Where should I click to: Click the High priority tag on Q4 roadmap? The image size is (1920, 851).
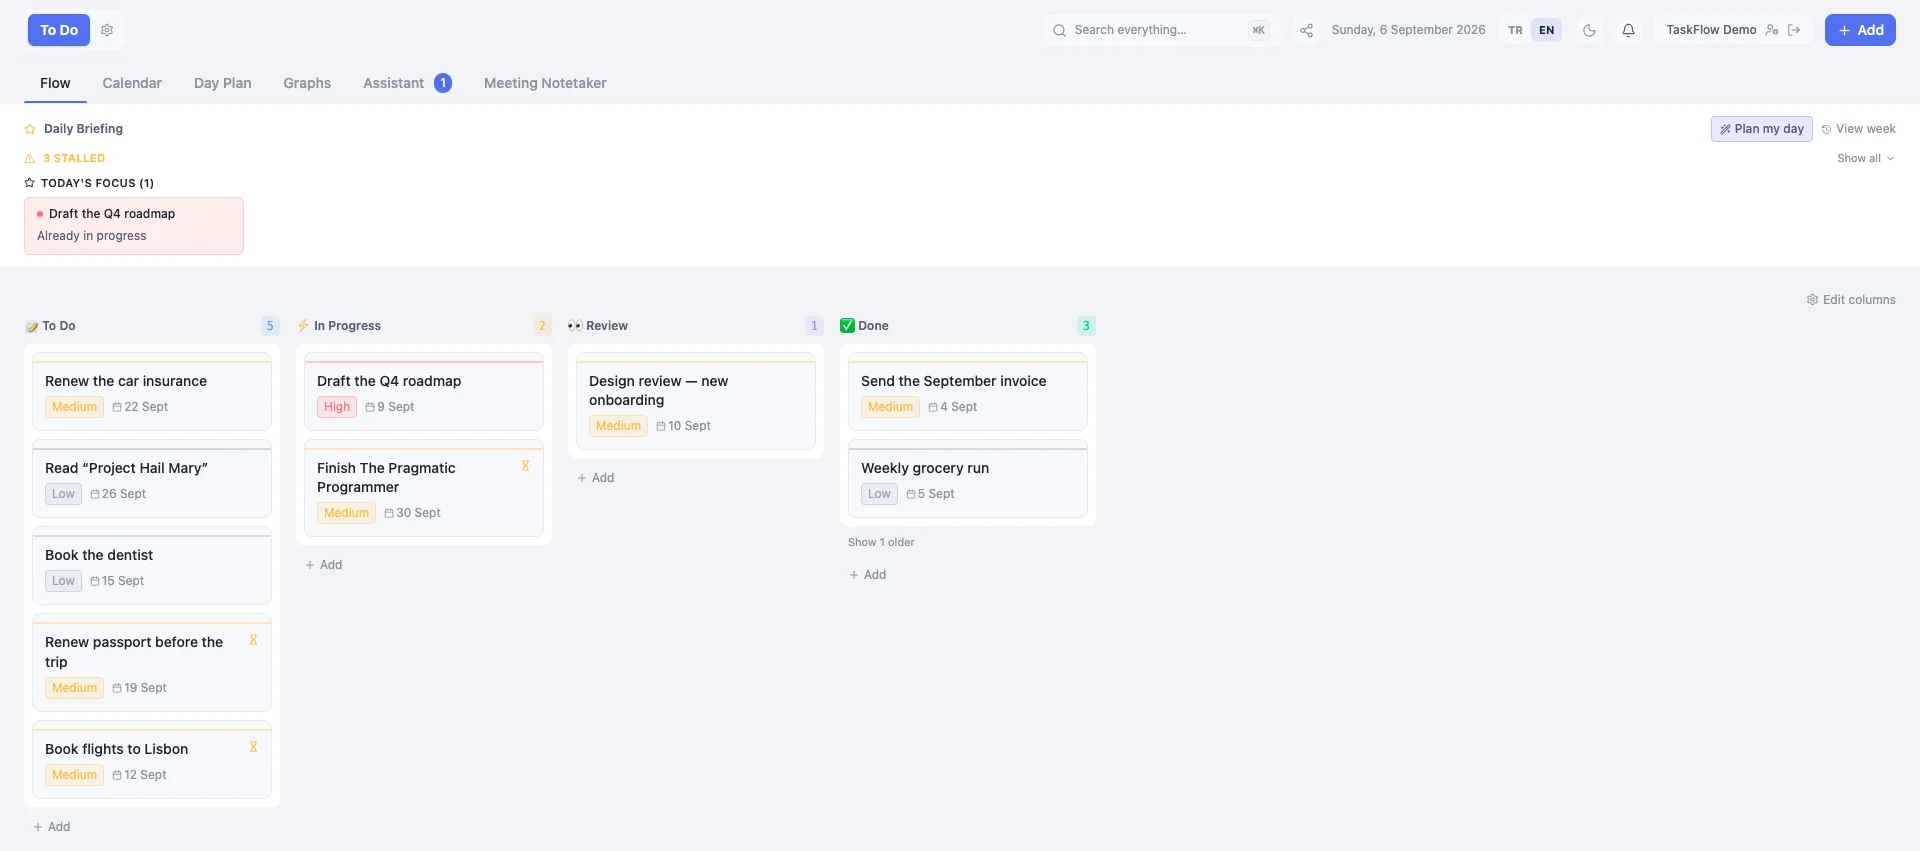[x=337, y=407]
